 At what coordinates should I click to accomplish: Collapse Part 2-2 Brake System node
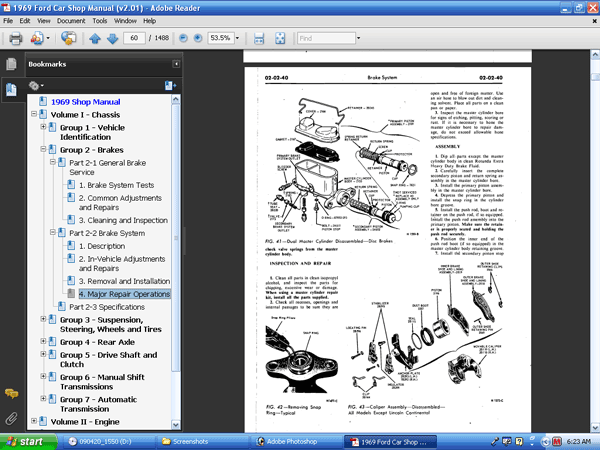(x=53, y=232)
